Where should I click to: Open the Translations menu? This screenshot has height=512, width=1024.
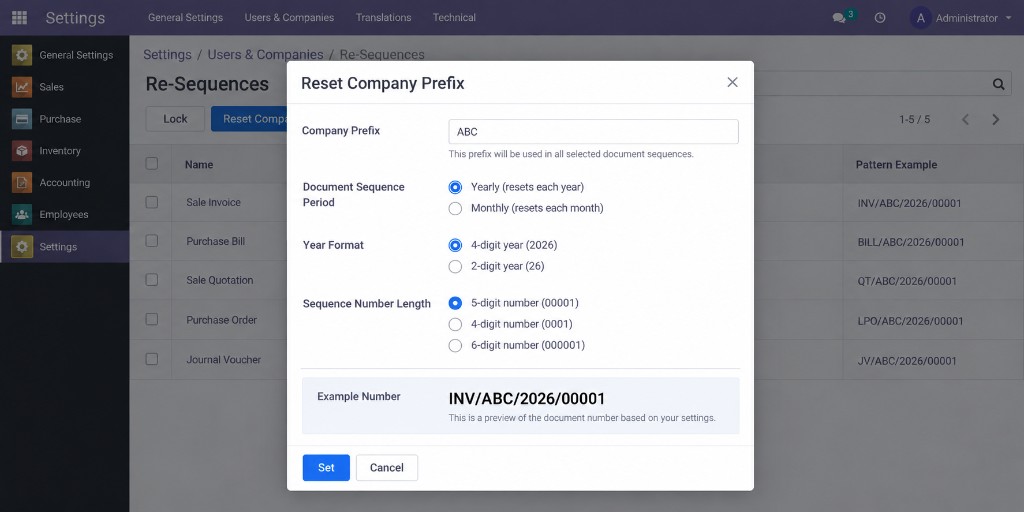tap(383, 18)
